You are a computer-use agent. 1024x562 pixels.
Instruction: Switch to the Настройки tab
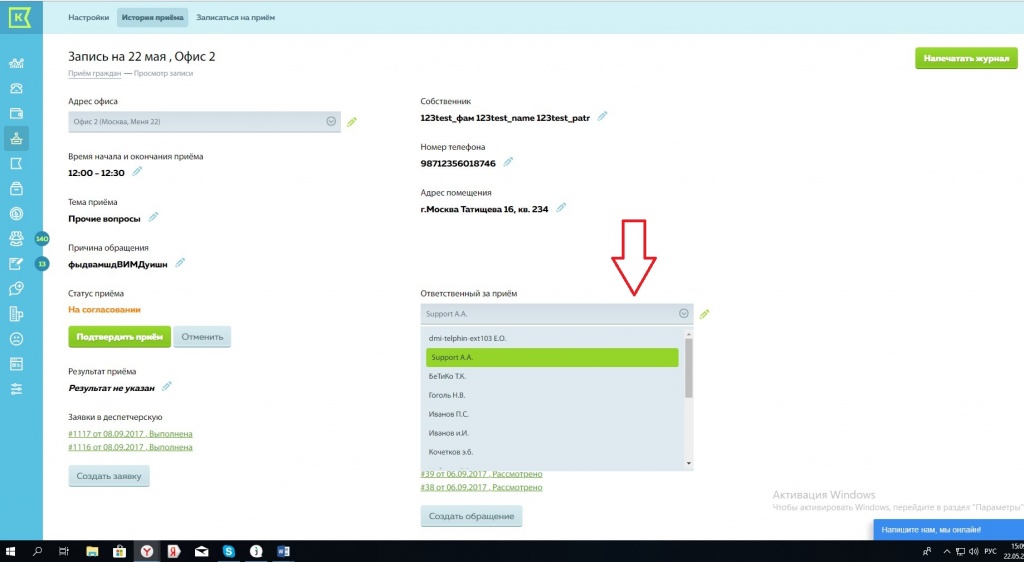pyautogui.click(x=88, y=18)
